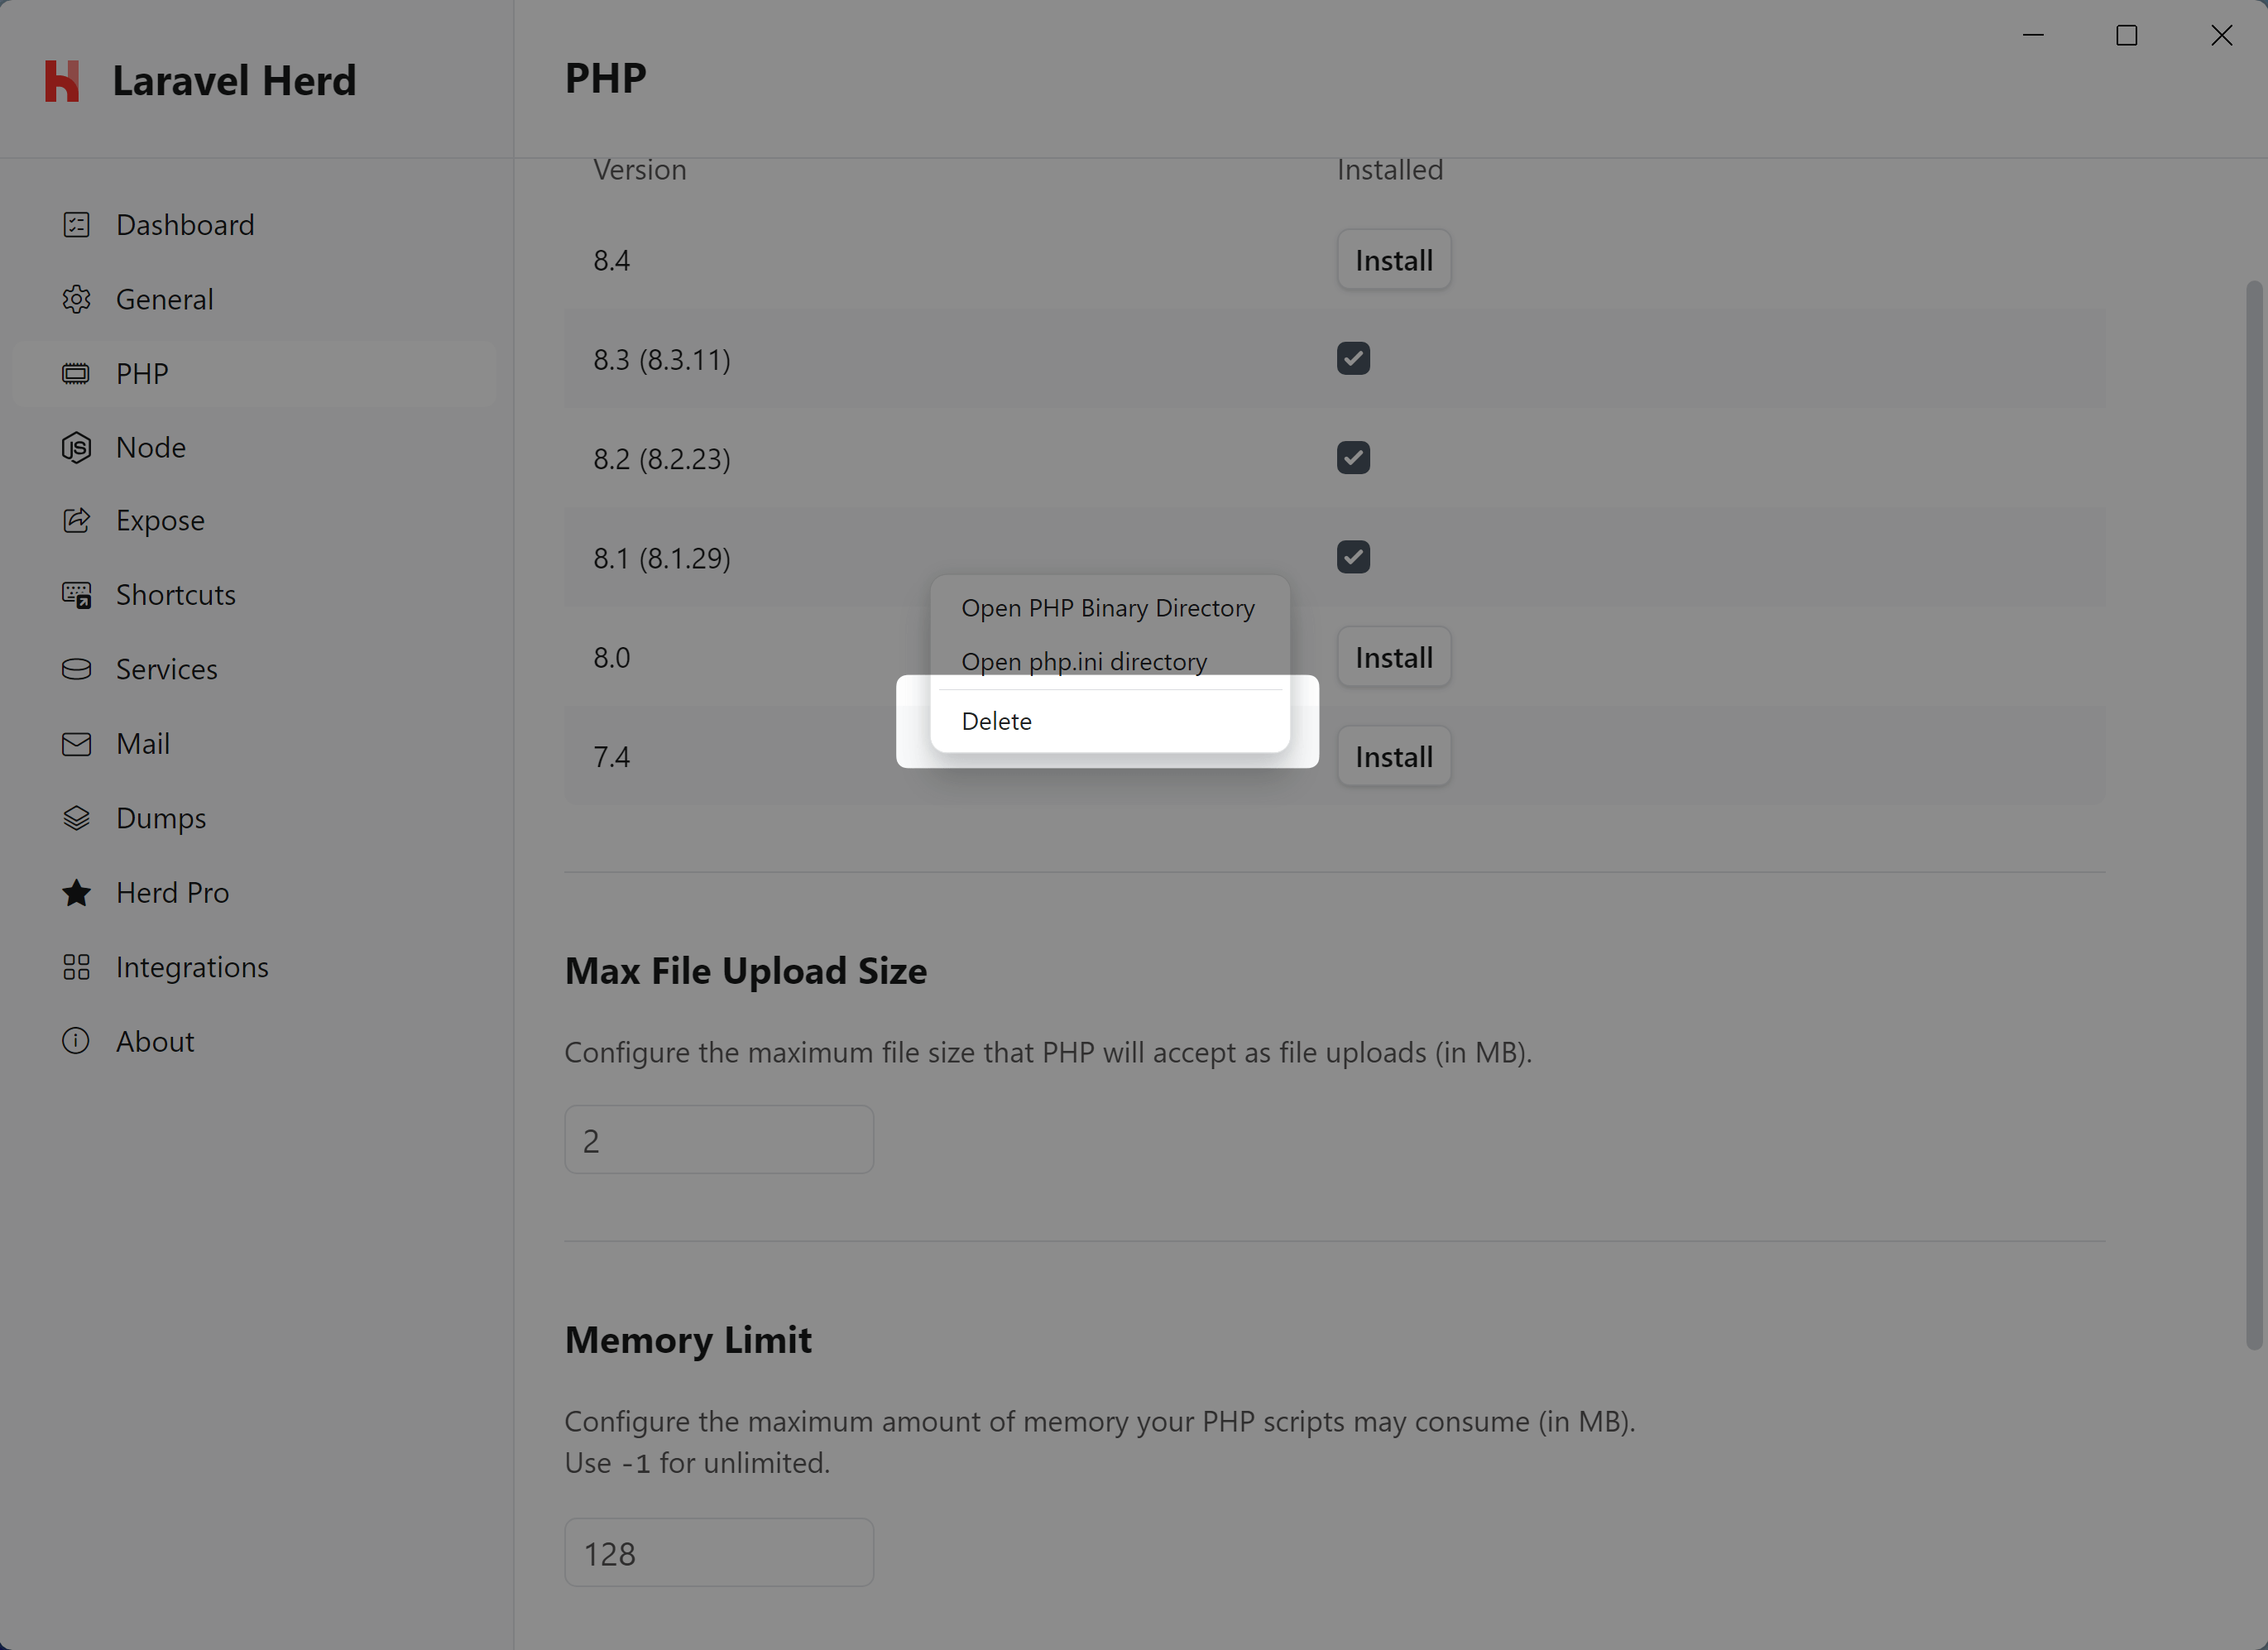The height and width of the screenshot is (1650, 2268).
Task: Install PHP version 7.4
Action: pos(1393,756)
